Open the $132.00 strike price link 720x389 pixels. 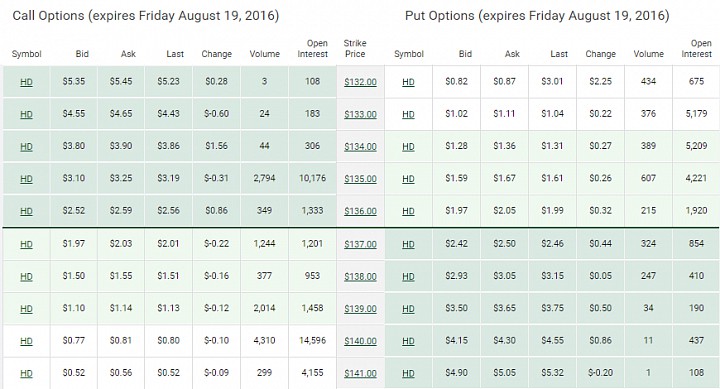[360, 82]
